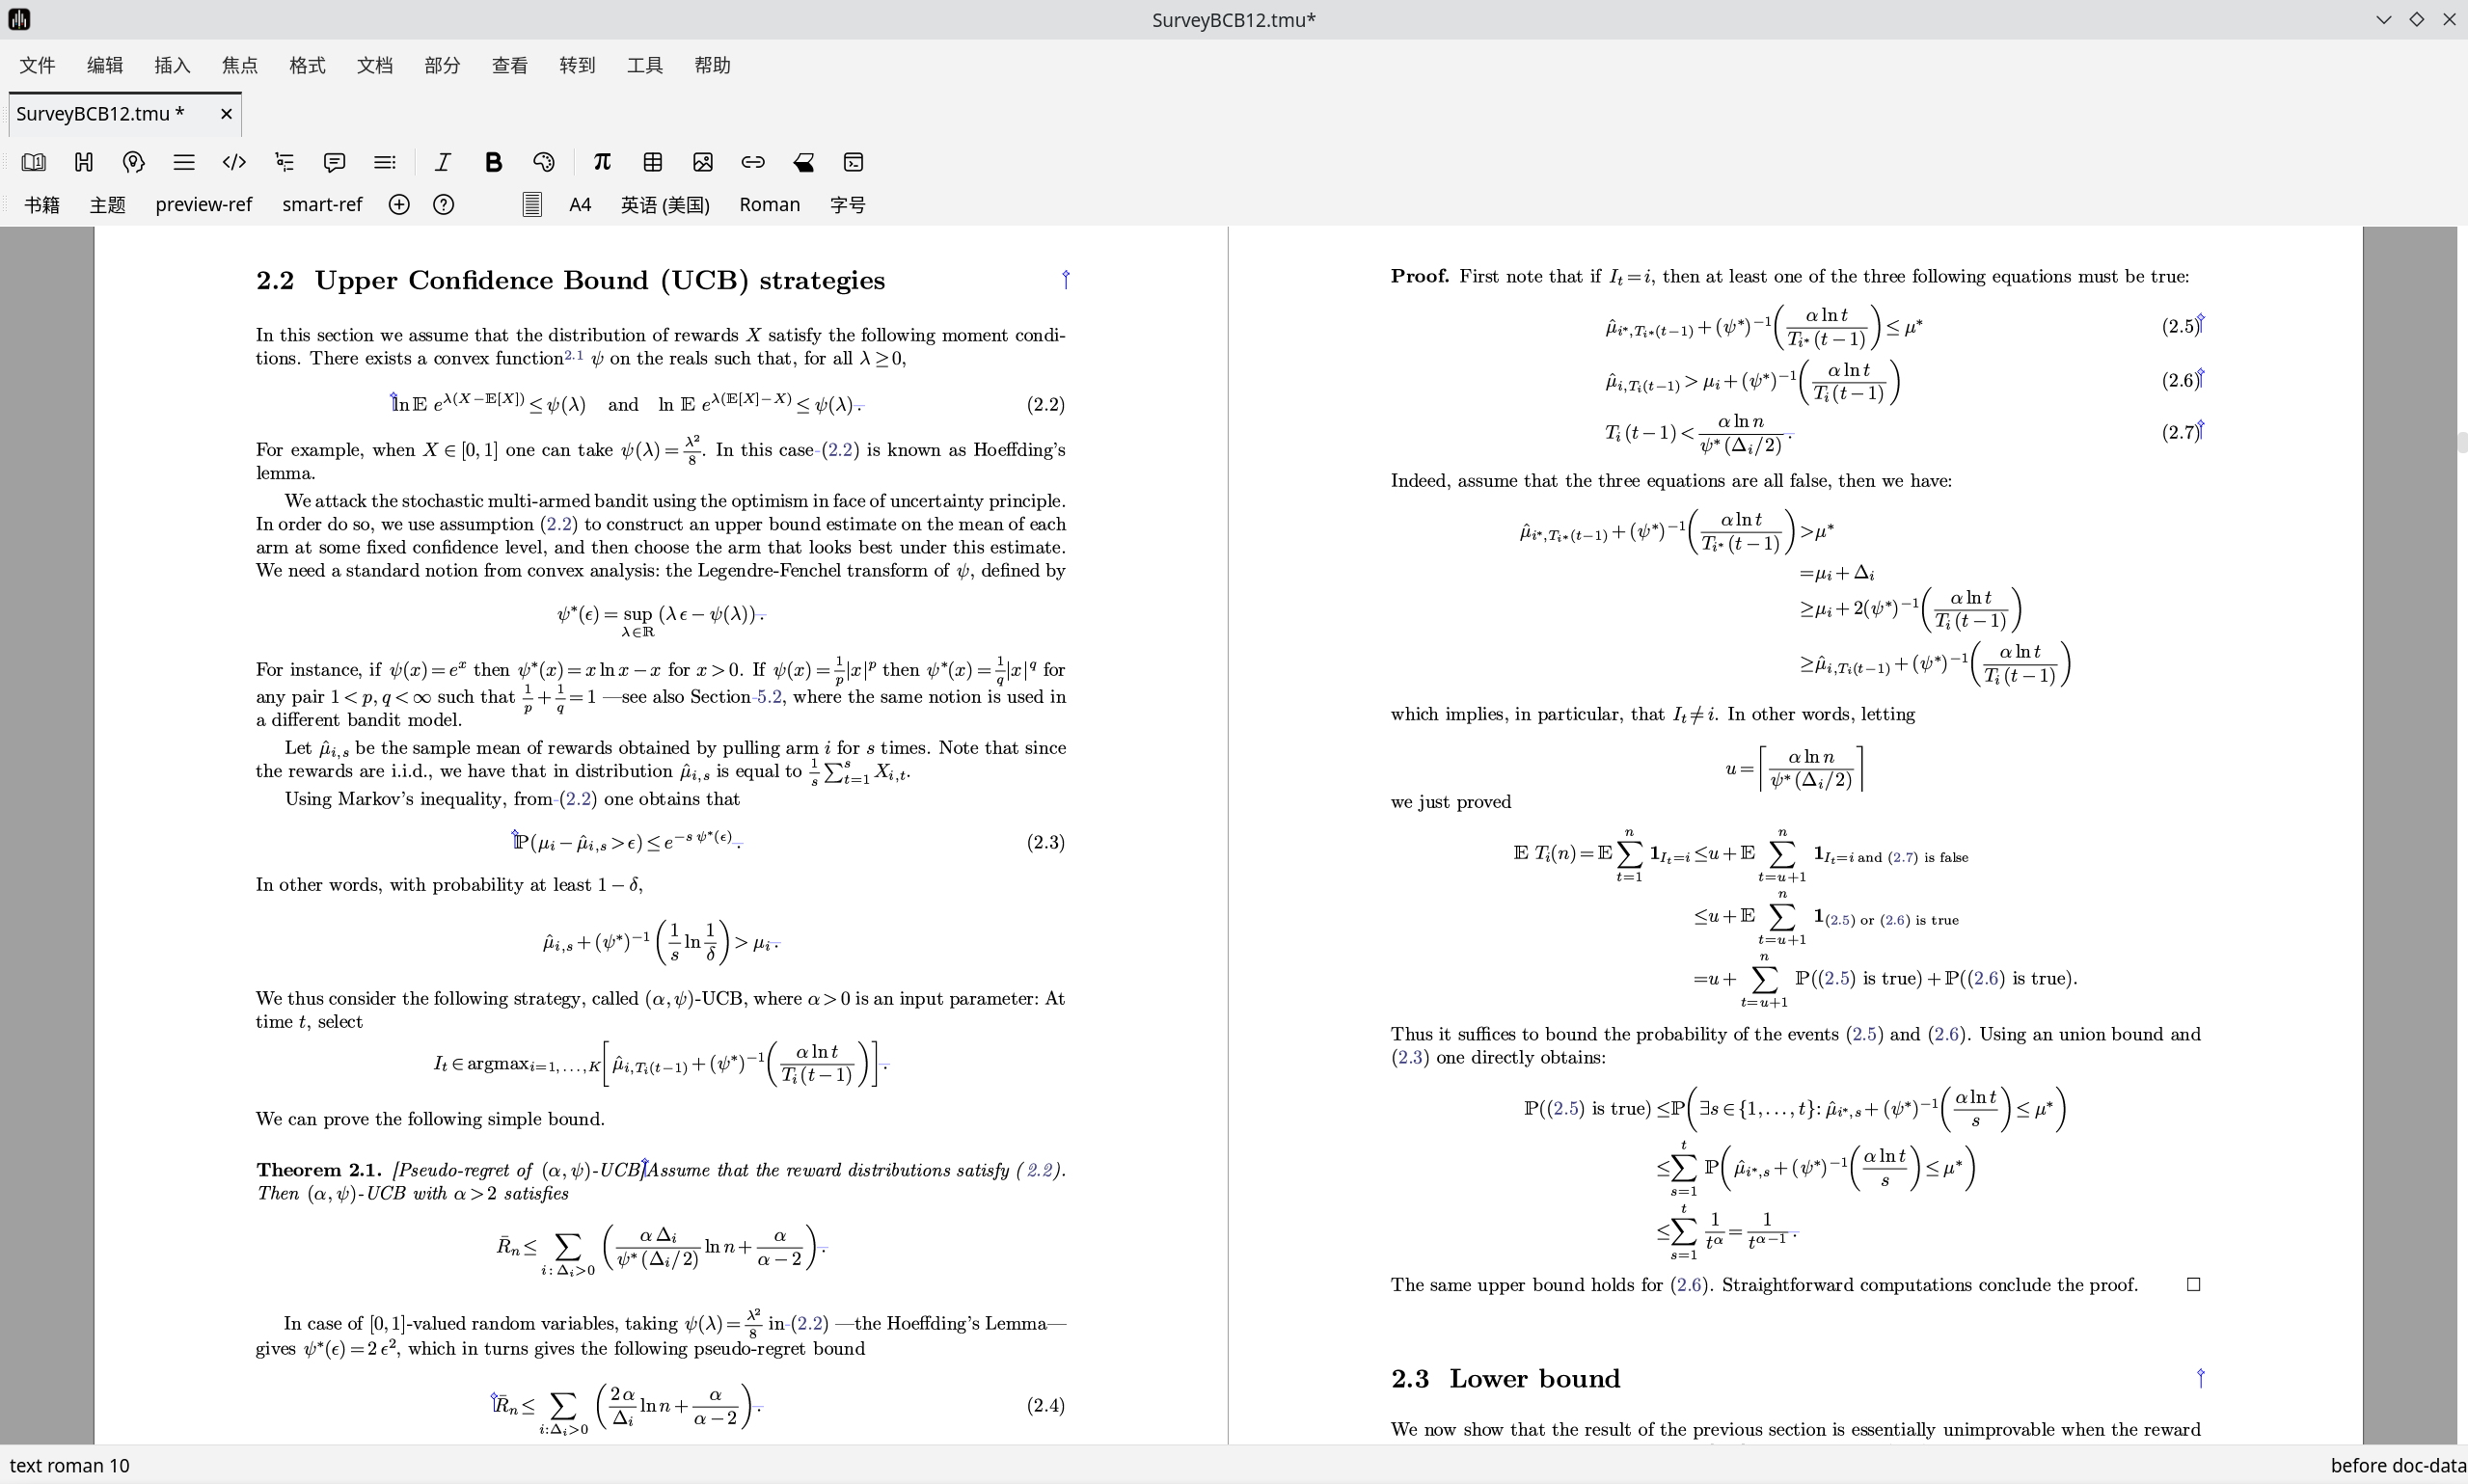Image resolution: width=2468 pixels, height=1484 pixels.
Task: Click the hyperlink chain icon
Action: [753, 162]
